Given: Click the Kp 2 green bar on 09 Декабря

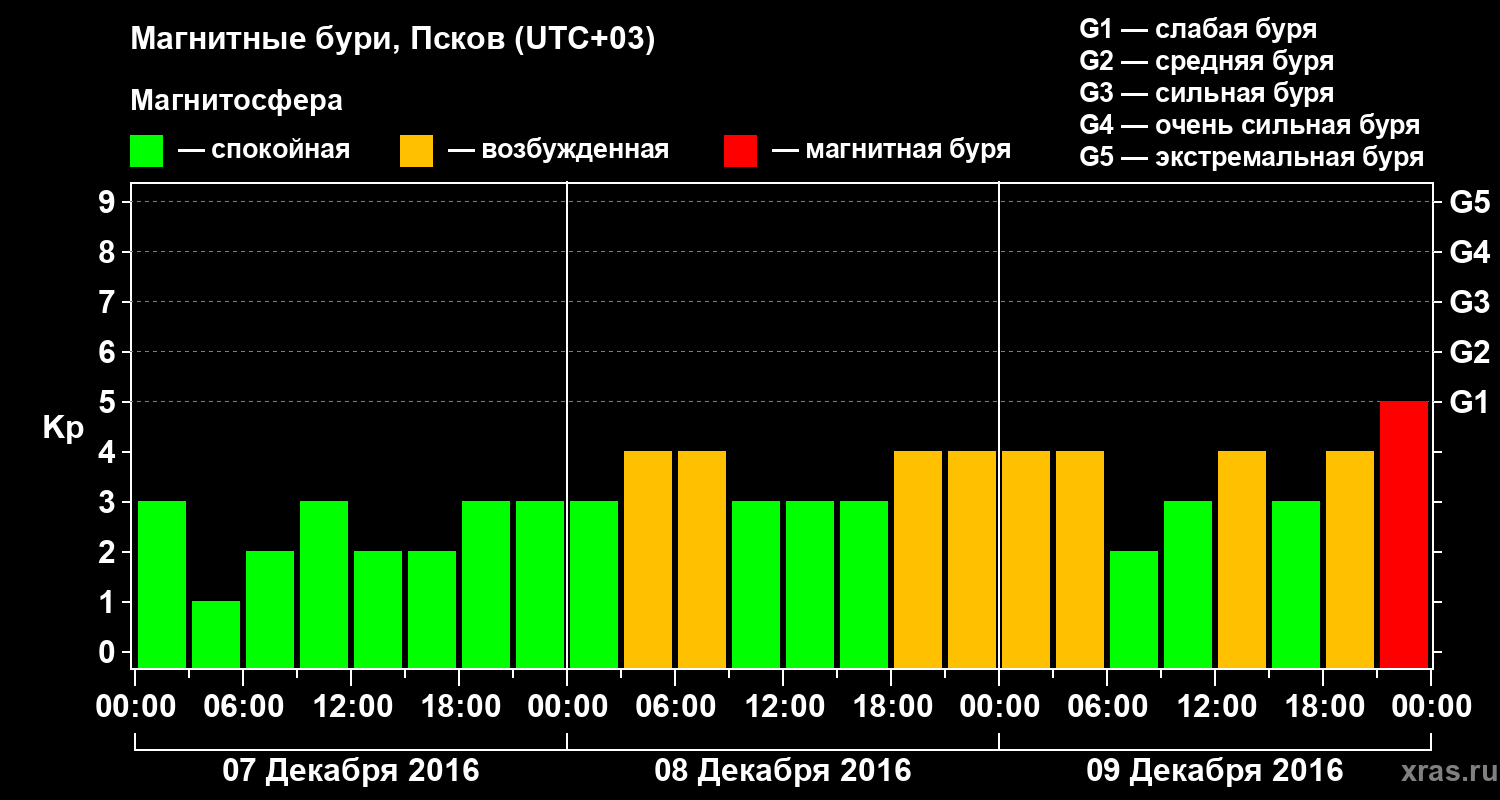Looking at the screenshot, I should point(1133,609).
